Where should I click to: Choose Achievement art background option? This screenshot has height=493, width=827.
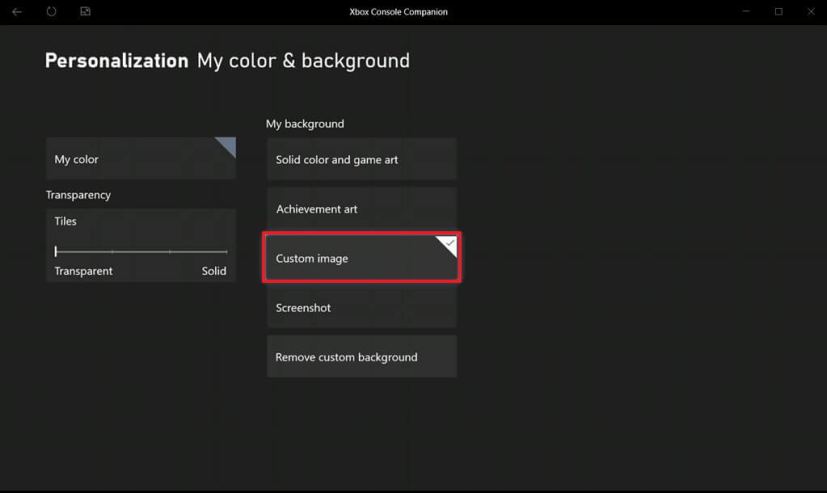tap(362, 209)
